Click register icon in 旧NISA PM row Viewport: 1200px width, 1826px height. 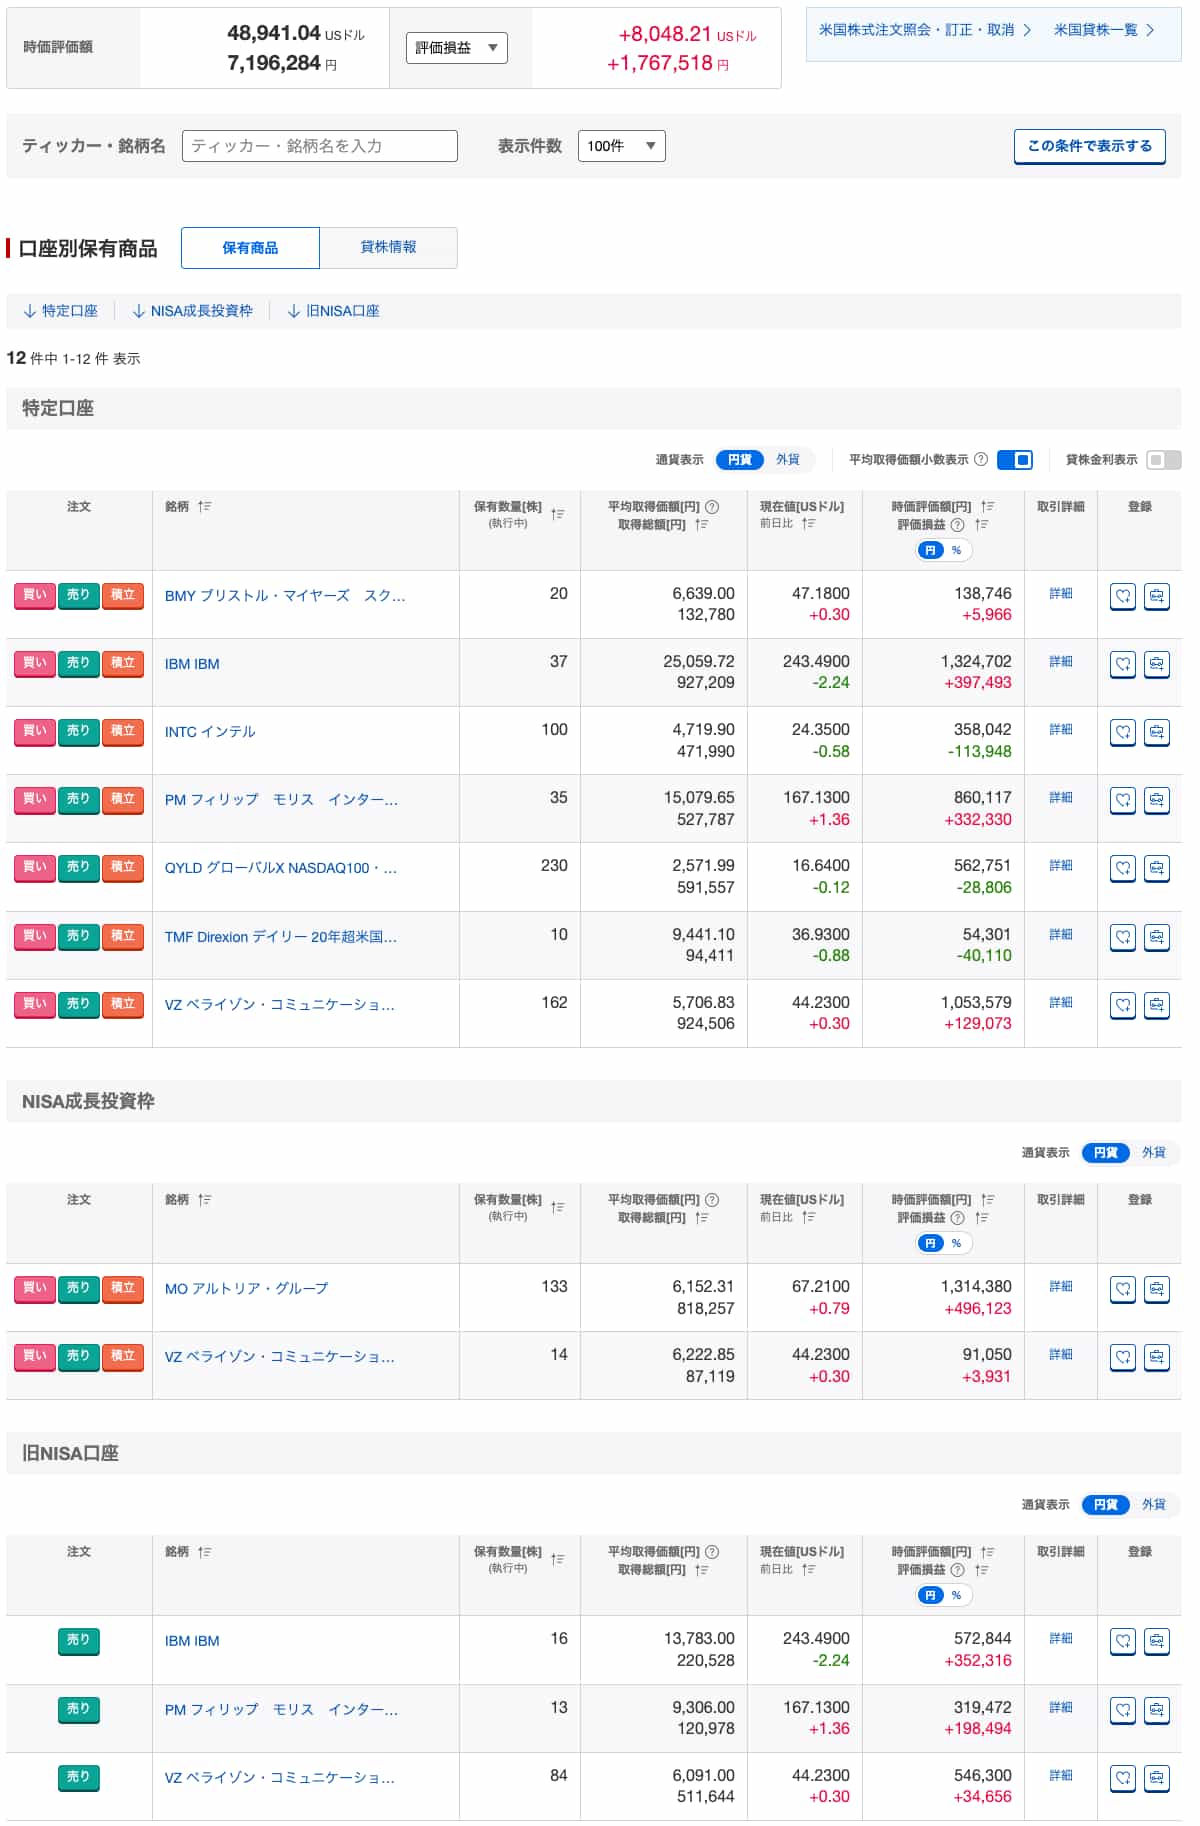tap(1156, 1710)
